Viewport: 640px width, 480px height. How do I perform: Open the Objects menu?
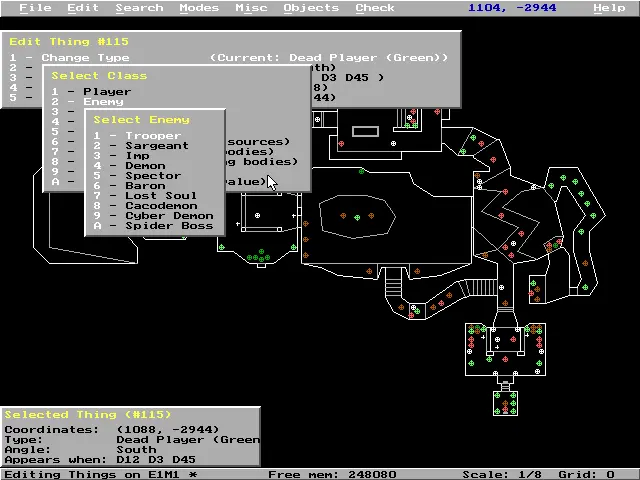[x=311, y=8]
